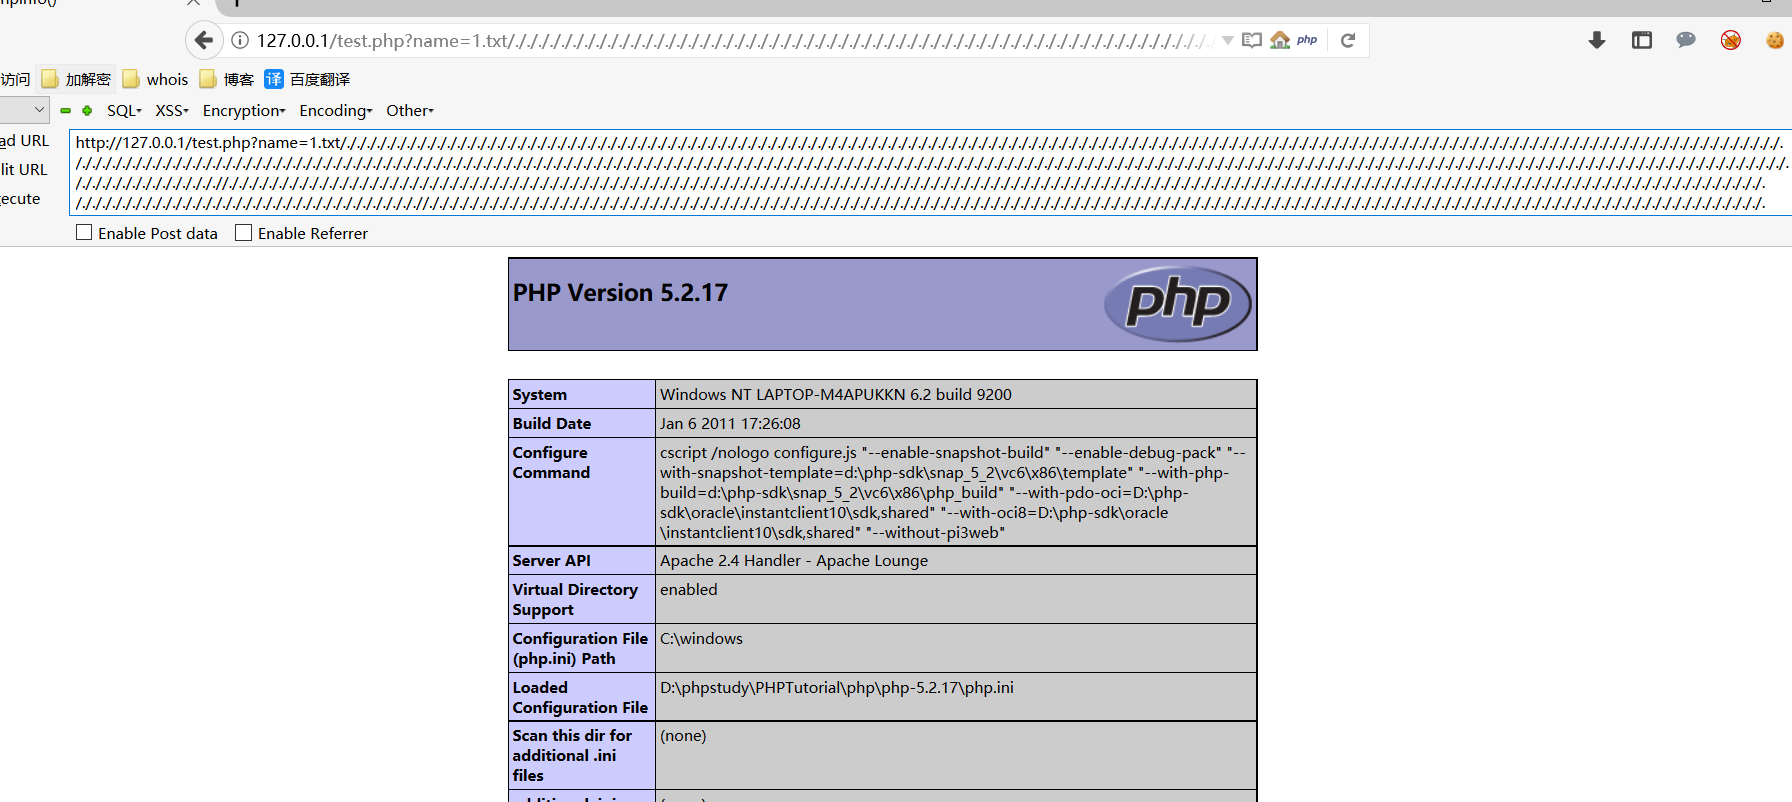The width and height of the screenshot is (1792, 802).
Task: Click the Load URL button in HackBar
Action: click(25, 141)
